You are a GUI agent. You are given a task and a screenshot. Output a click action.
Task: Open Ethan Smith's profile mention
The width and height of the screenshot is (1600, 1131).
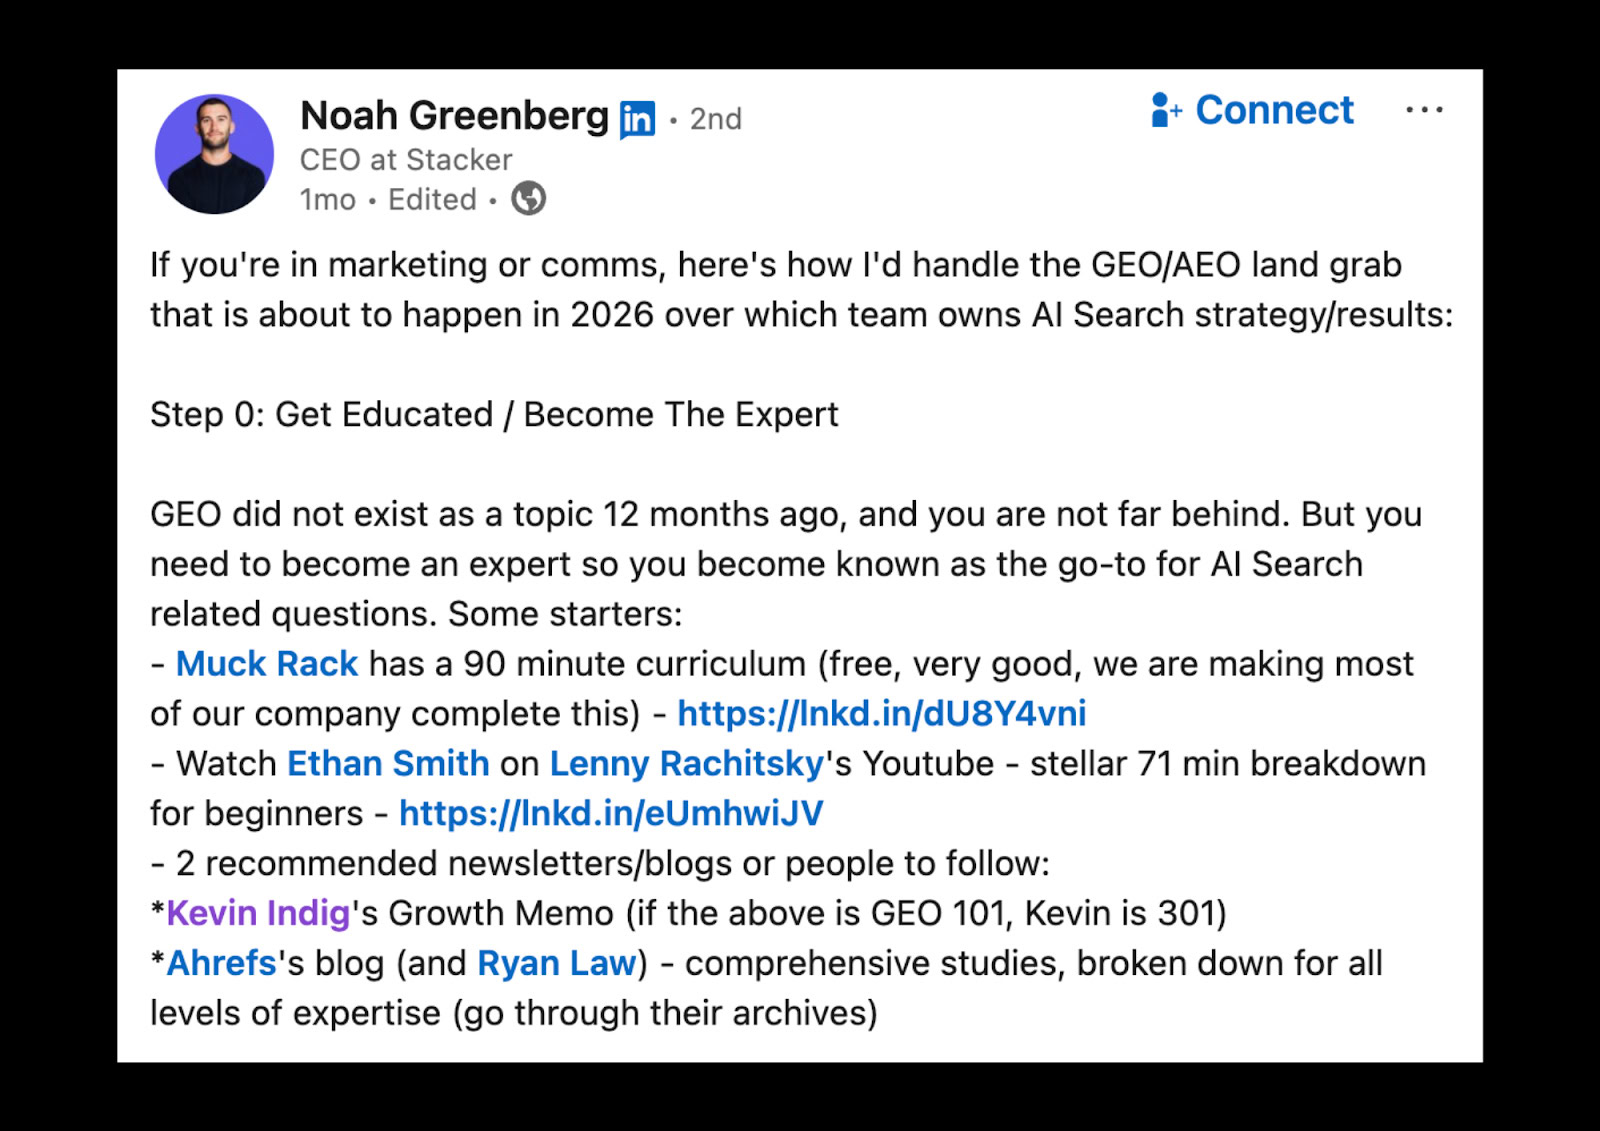coord(388,764)
